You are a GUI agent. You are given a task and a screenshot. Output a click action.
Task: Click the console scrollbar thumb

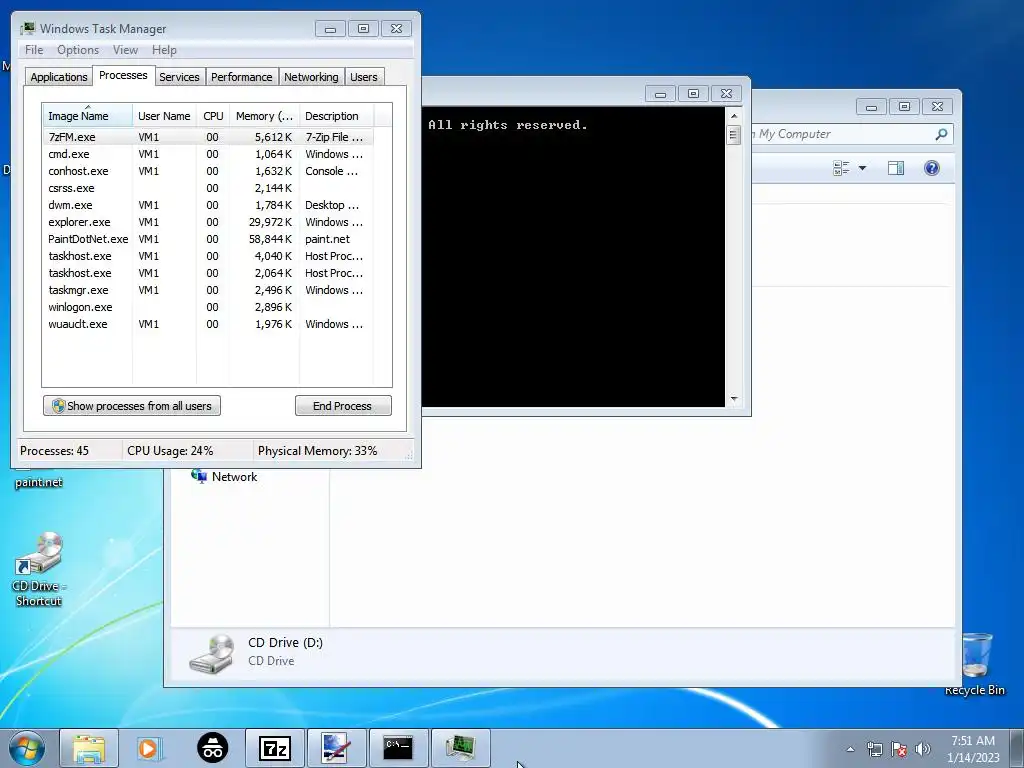[733, 135]
